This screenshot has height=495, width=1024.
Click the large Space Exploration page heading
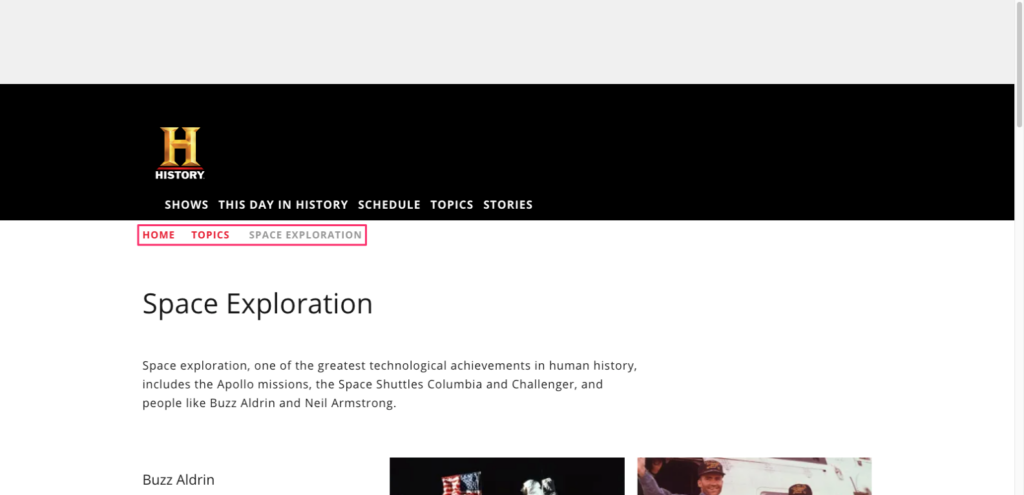pyautogui.click(x=257, y=304)
